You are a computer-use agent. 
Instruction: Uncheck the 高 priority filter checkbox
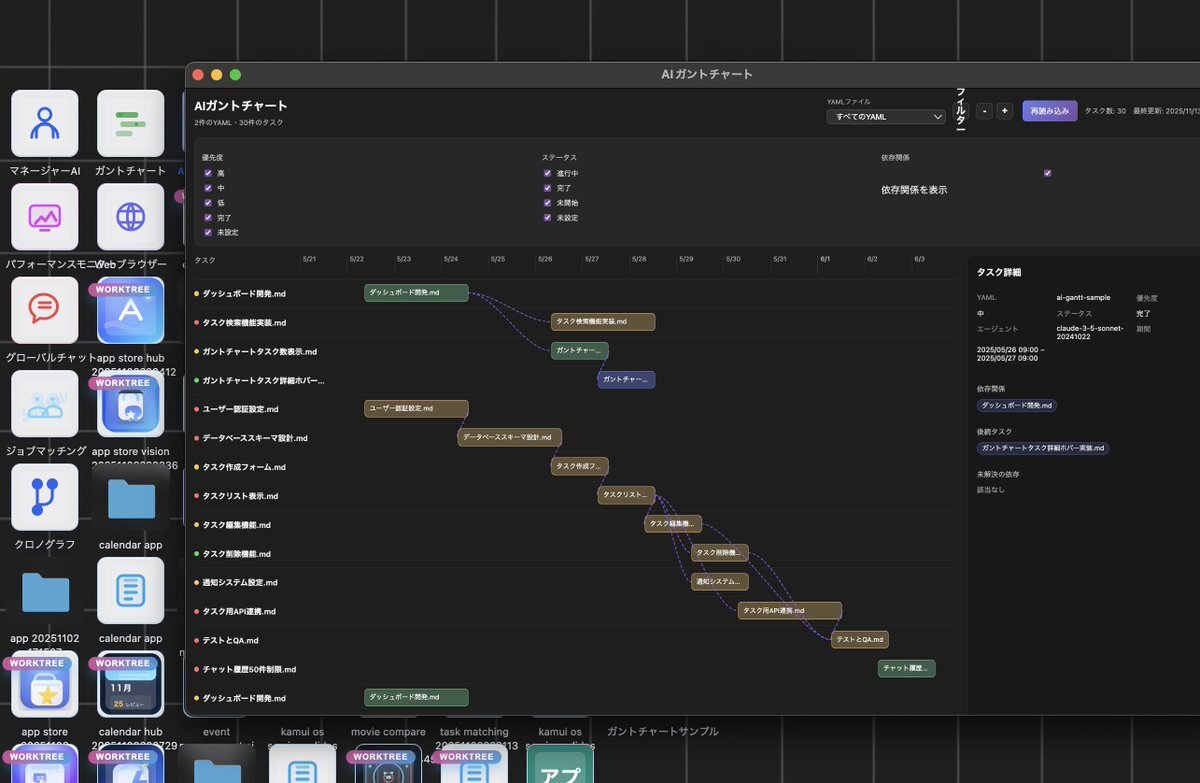[x=208, y=173]
